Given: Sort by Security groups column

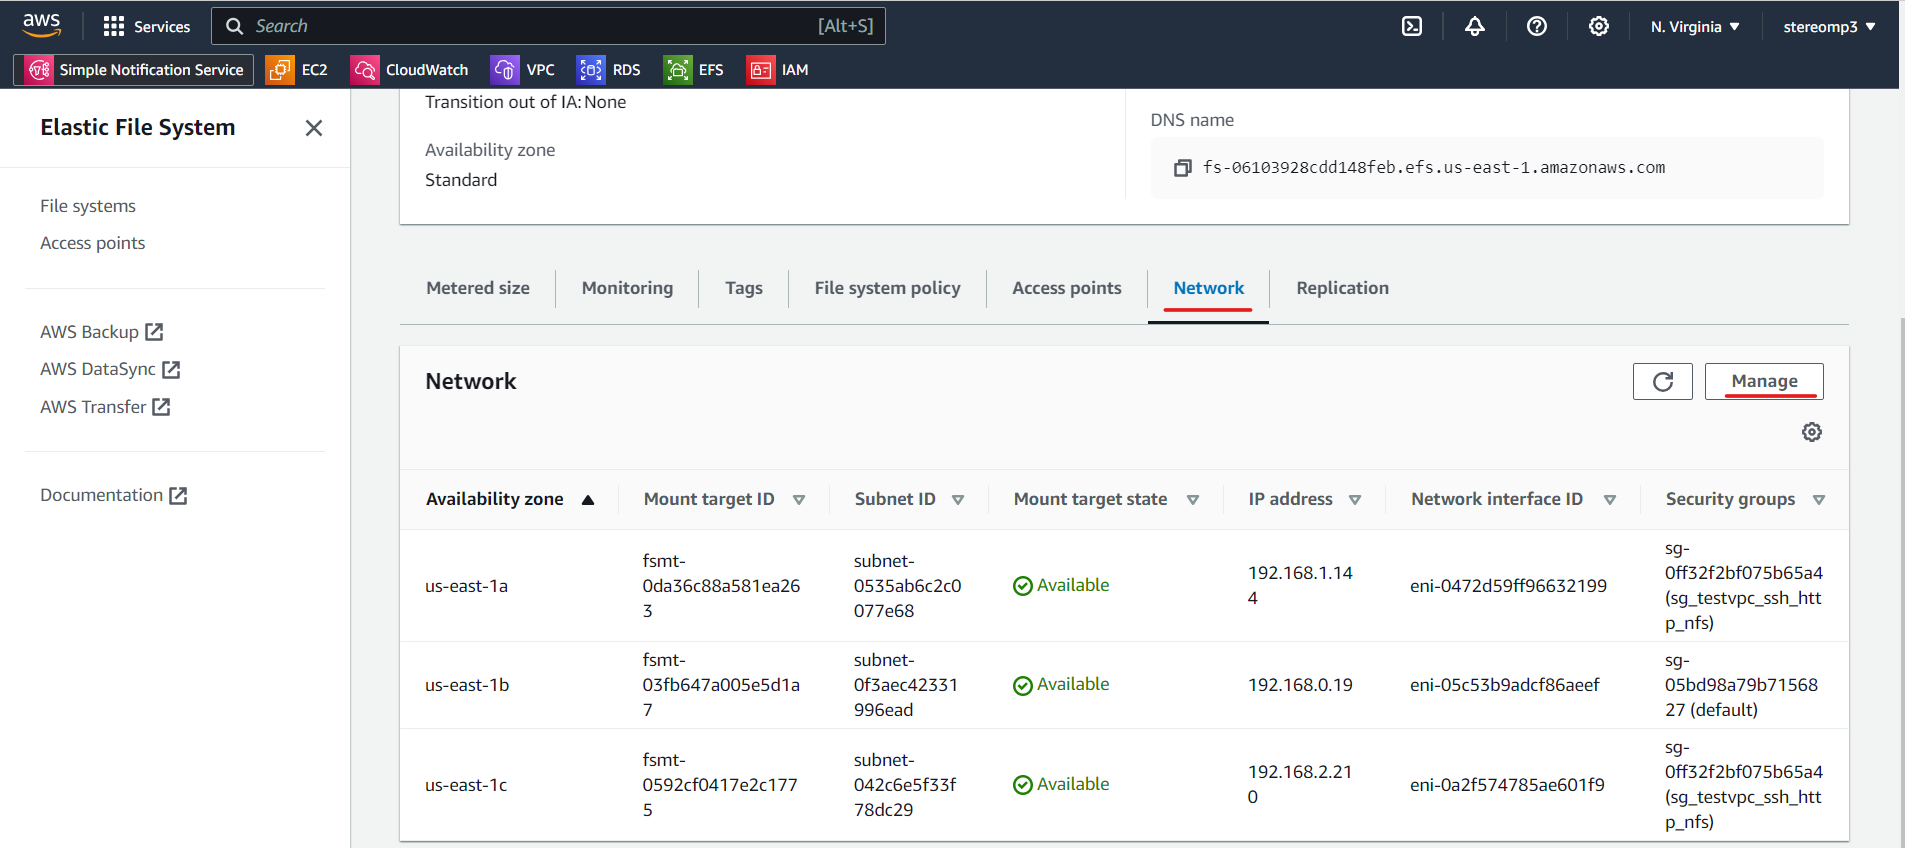Looking at the screenshot, I should (1819, 500).
